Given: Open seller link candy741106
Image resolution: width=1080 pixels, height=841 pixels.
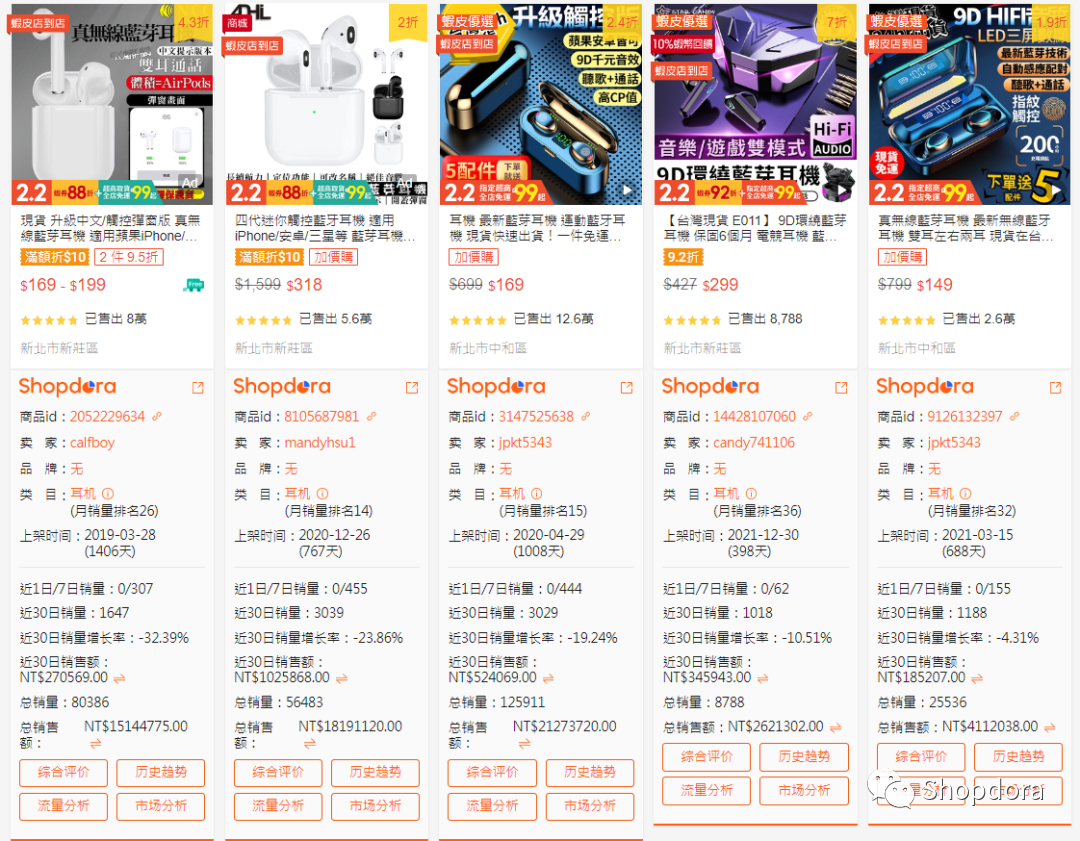Looking at the screenshot, I should [754, 443].
